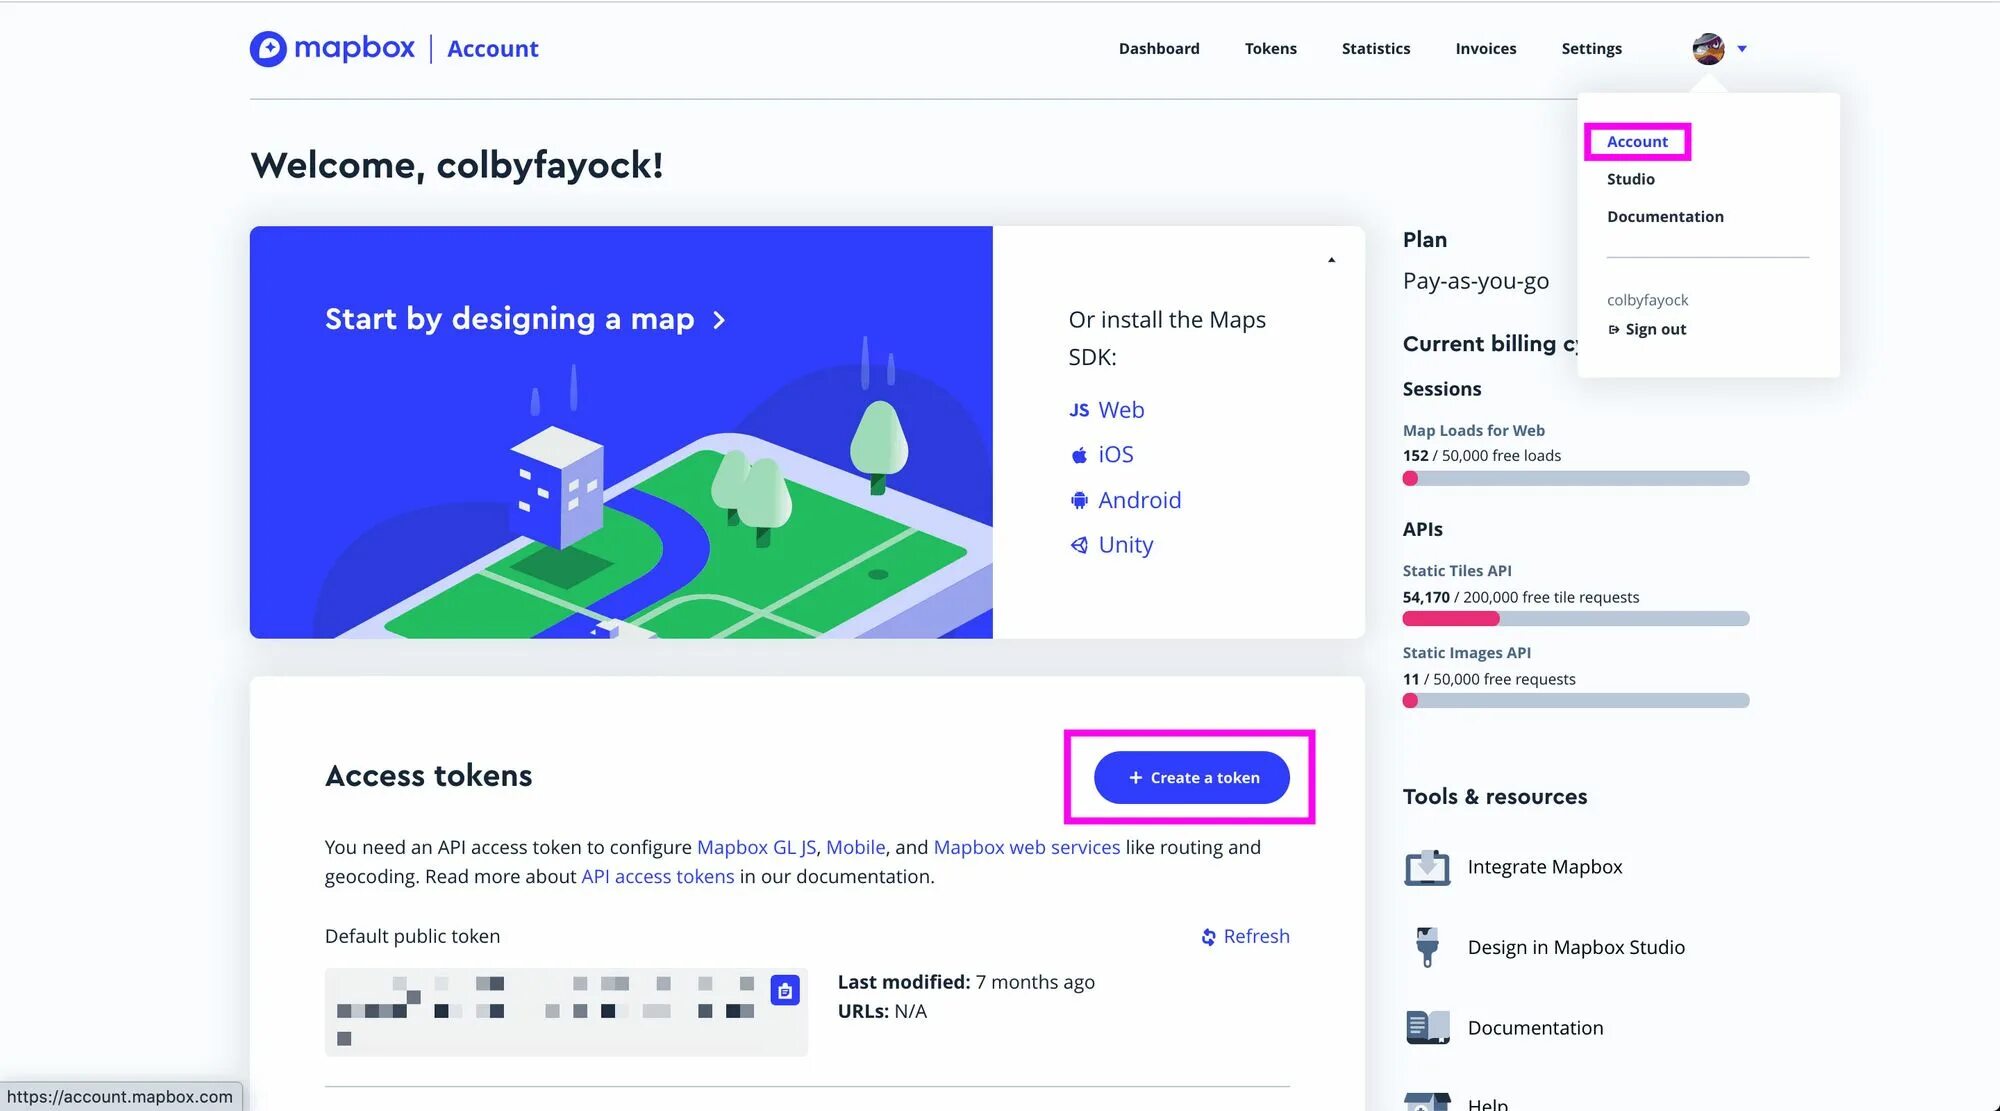Click the Integrate Mapbox icon
This screenshot has width=2000, height=1111.
tap(1427, 867)
